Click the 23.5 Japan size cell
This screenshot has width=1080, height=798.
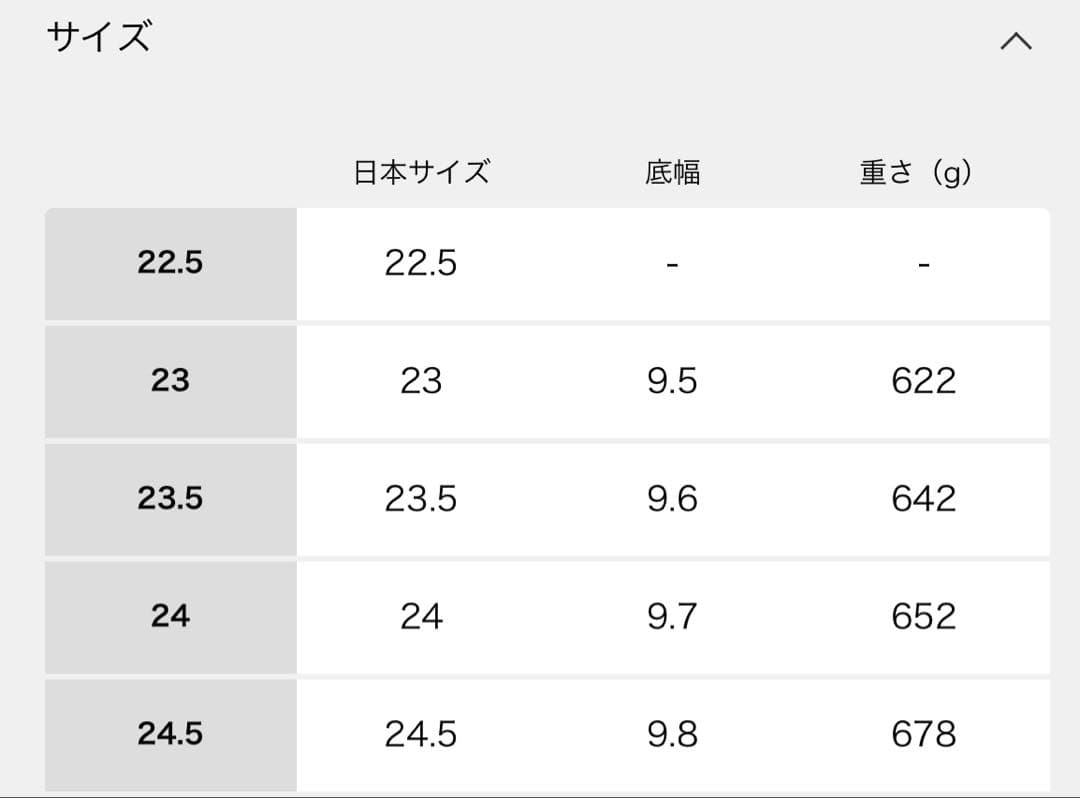click(x=421, y=498)
